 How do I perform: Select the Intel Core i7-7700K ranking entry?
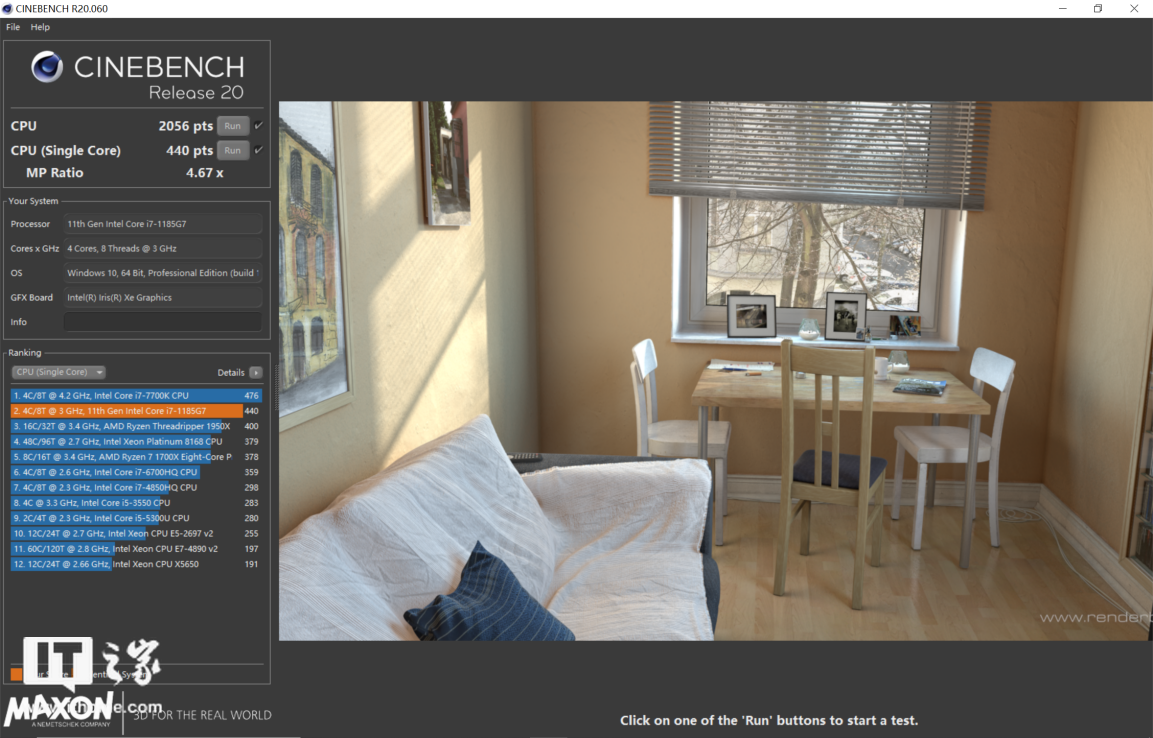[127, 395]
